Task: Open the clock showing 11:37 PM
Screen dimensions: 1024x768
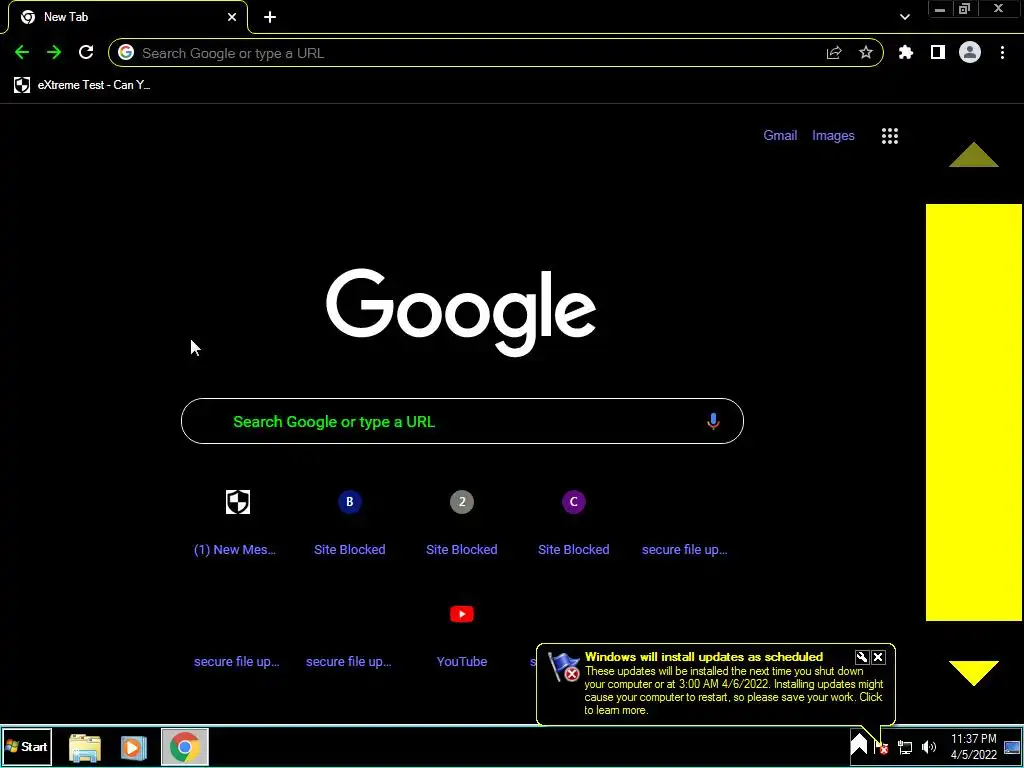Action: pos(974,746)
